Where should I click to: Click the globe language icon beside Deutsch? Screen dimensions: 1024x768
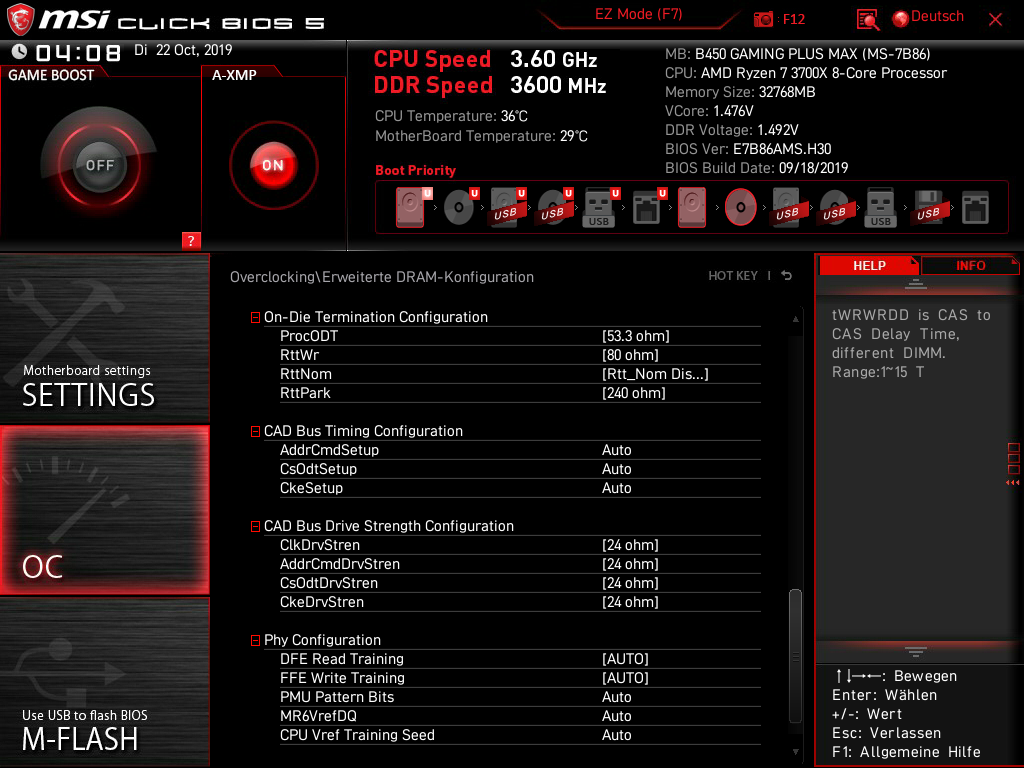(x=901, y=19)
